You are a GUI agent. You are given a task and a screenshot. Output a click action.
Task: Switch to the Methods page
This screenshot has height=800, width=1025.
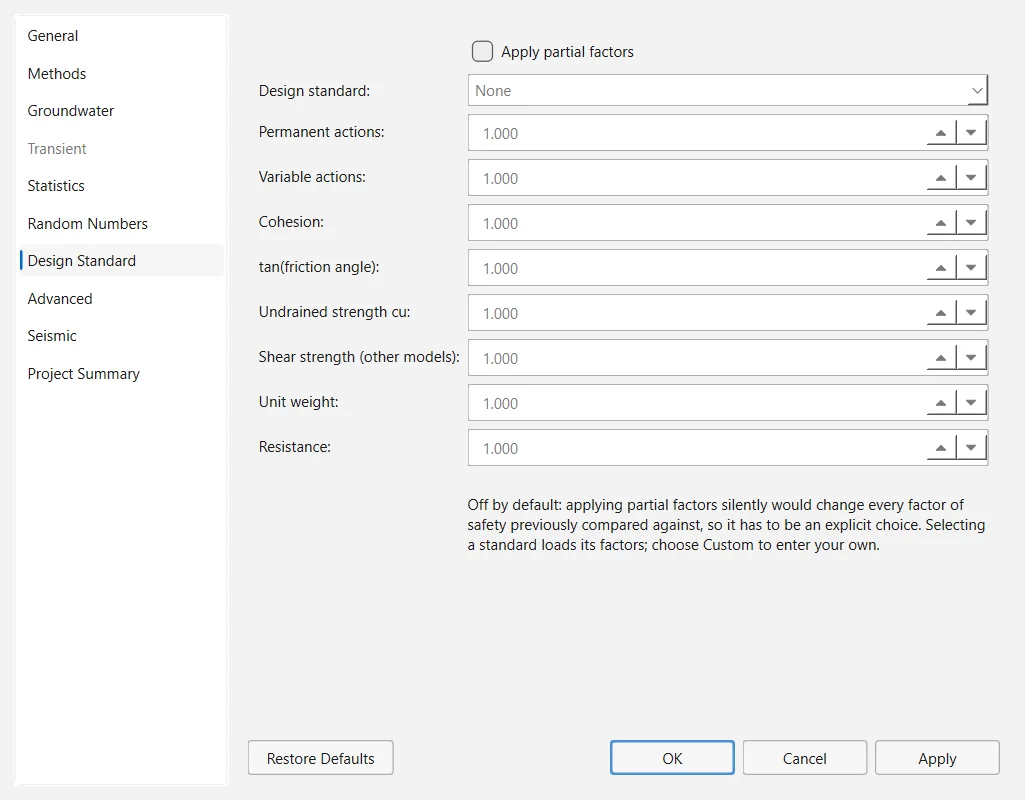122,74
